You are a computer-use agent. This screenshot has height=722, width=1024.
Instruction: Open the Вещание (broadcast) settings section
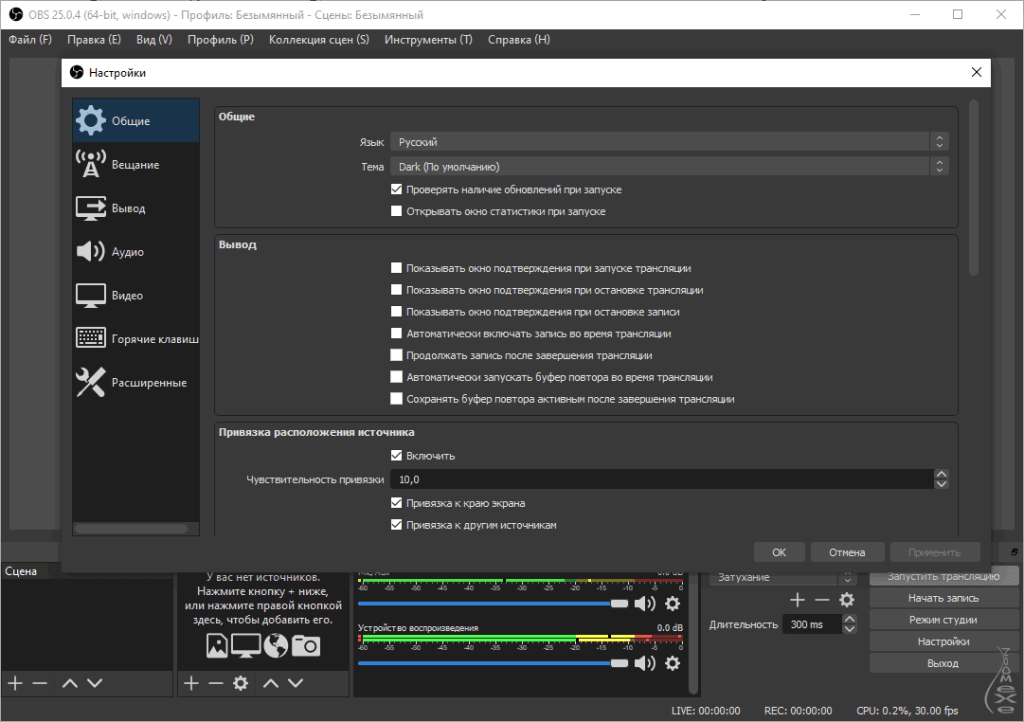(x=134, y=165)
